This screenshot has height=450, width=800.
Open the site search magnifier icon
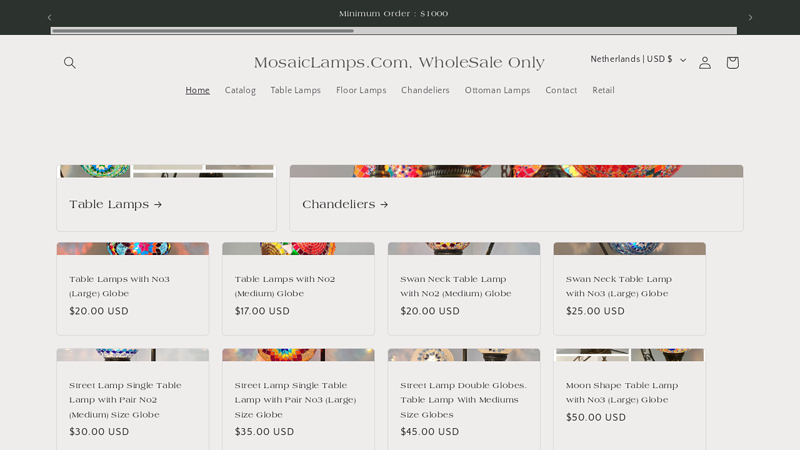pos(70,62)
